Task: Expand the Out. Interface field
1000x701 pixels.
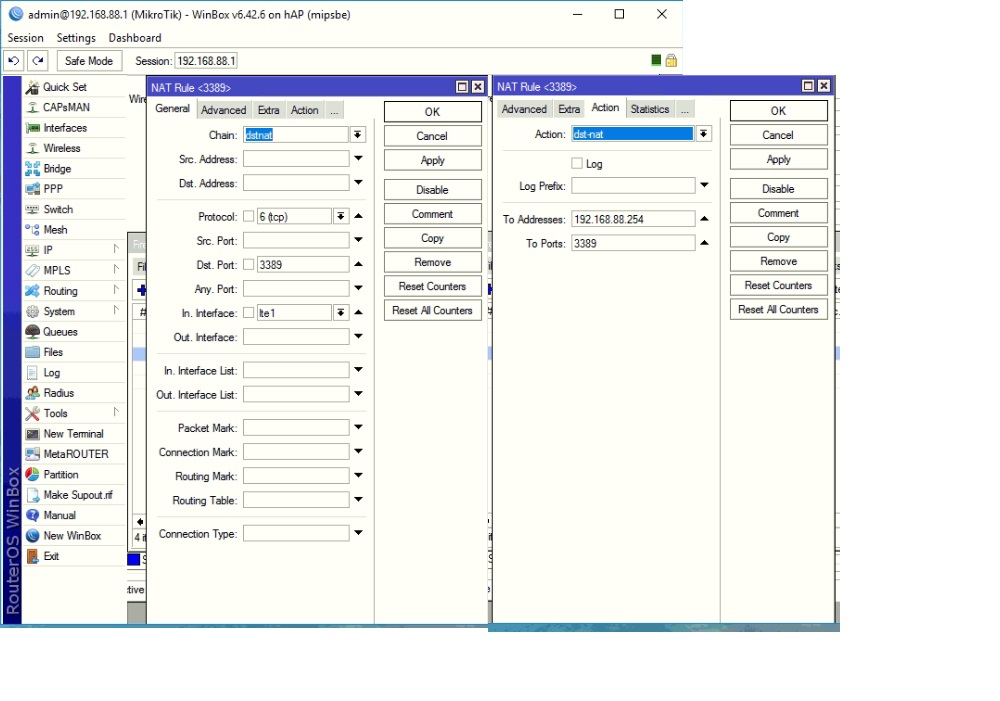Action: [x=358, y=336]
